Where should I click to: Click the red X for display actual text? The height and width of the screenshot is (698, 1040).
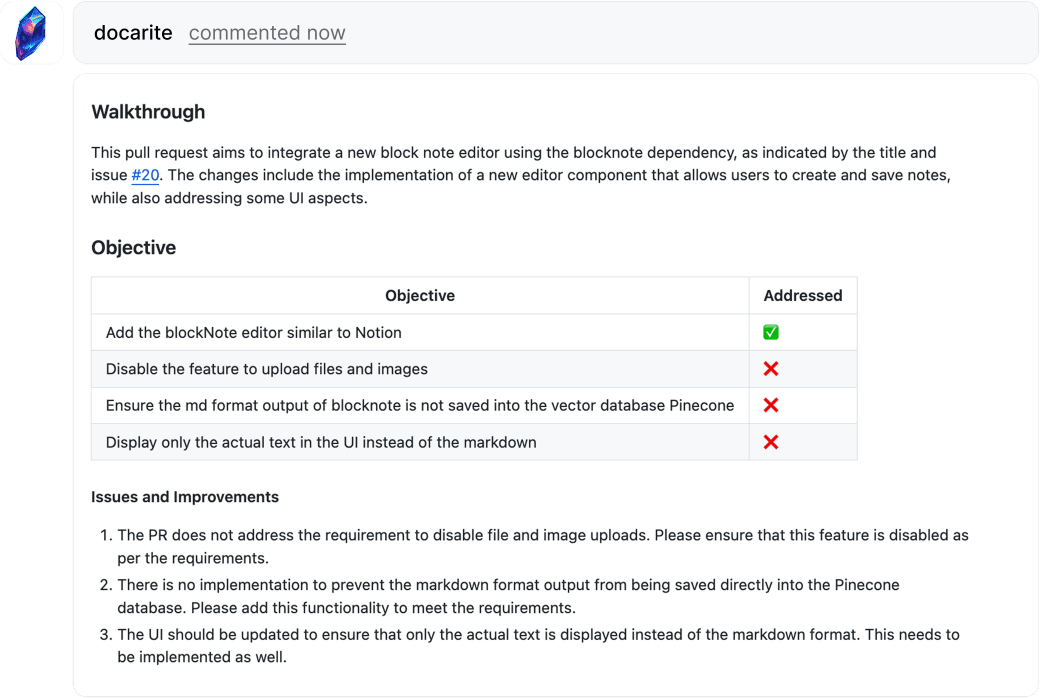pos(770,442)
